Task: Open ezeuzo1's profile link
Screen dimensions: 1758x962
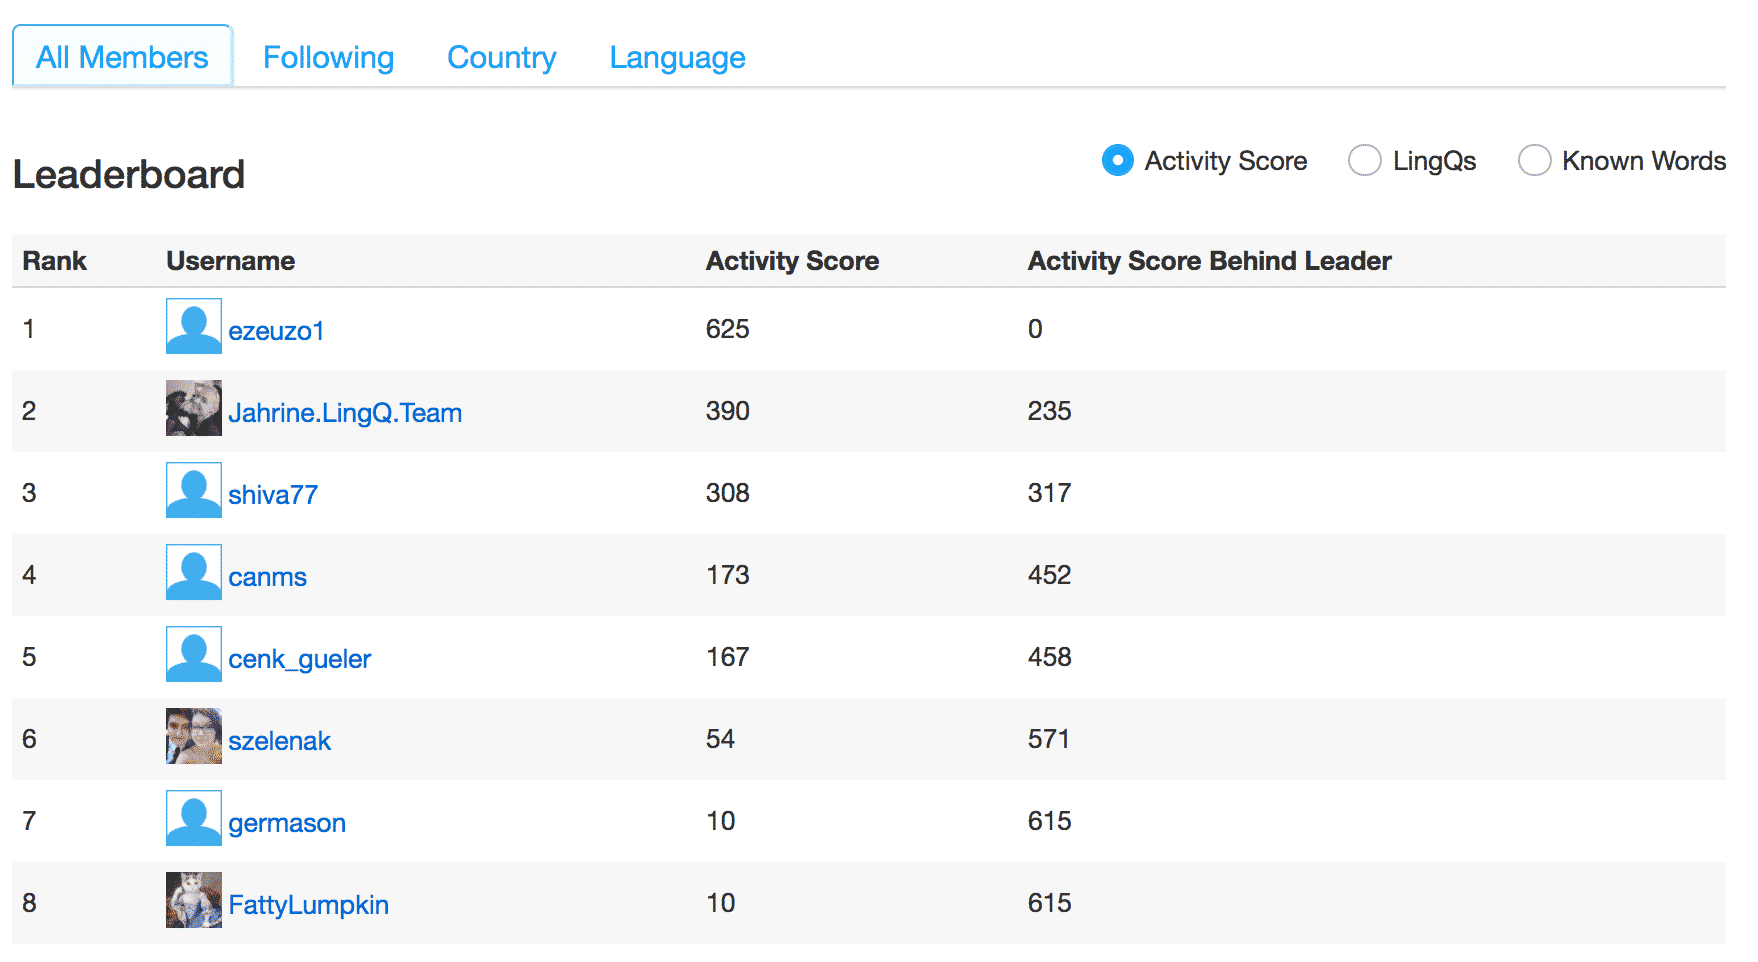Action: click(276, 331)
